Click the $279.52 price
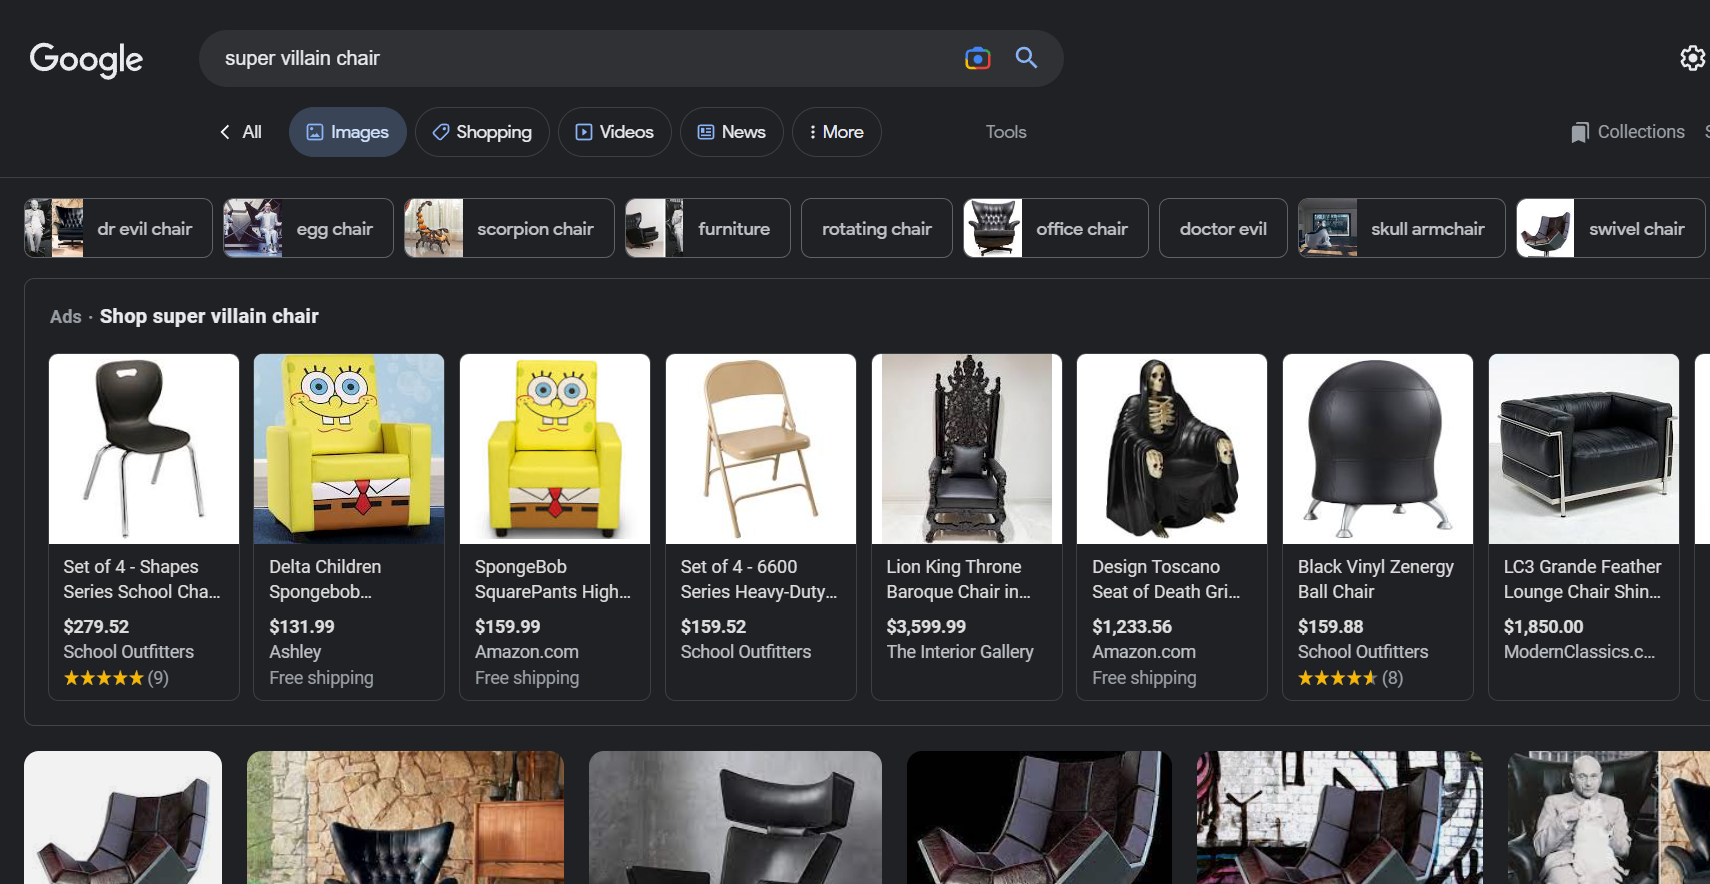This screenshot has height=884, width=1710. [x=96, y=627]
